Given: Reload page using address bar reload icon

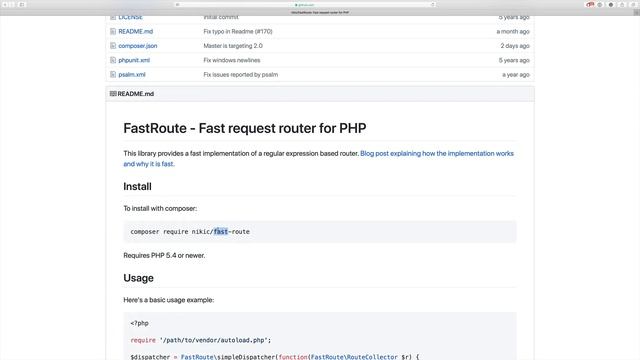Looking at the screenshot, I should tap(432, 4).
